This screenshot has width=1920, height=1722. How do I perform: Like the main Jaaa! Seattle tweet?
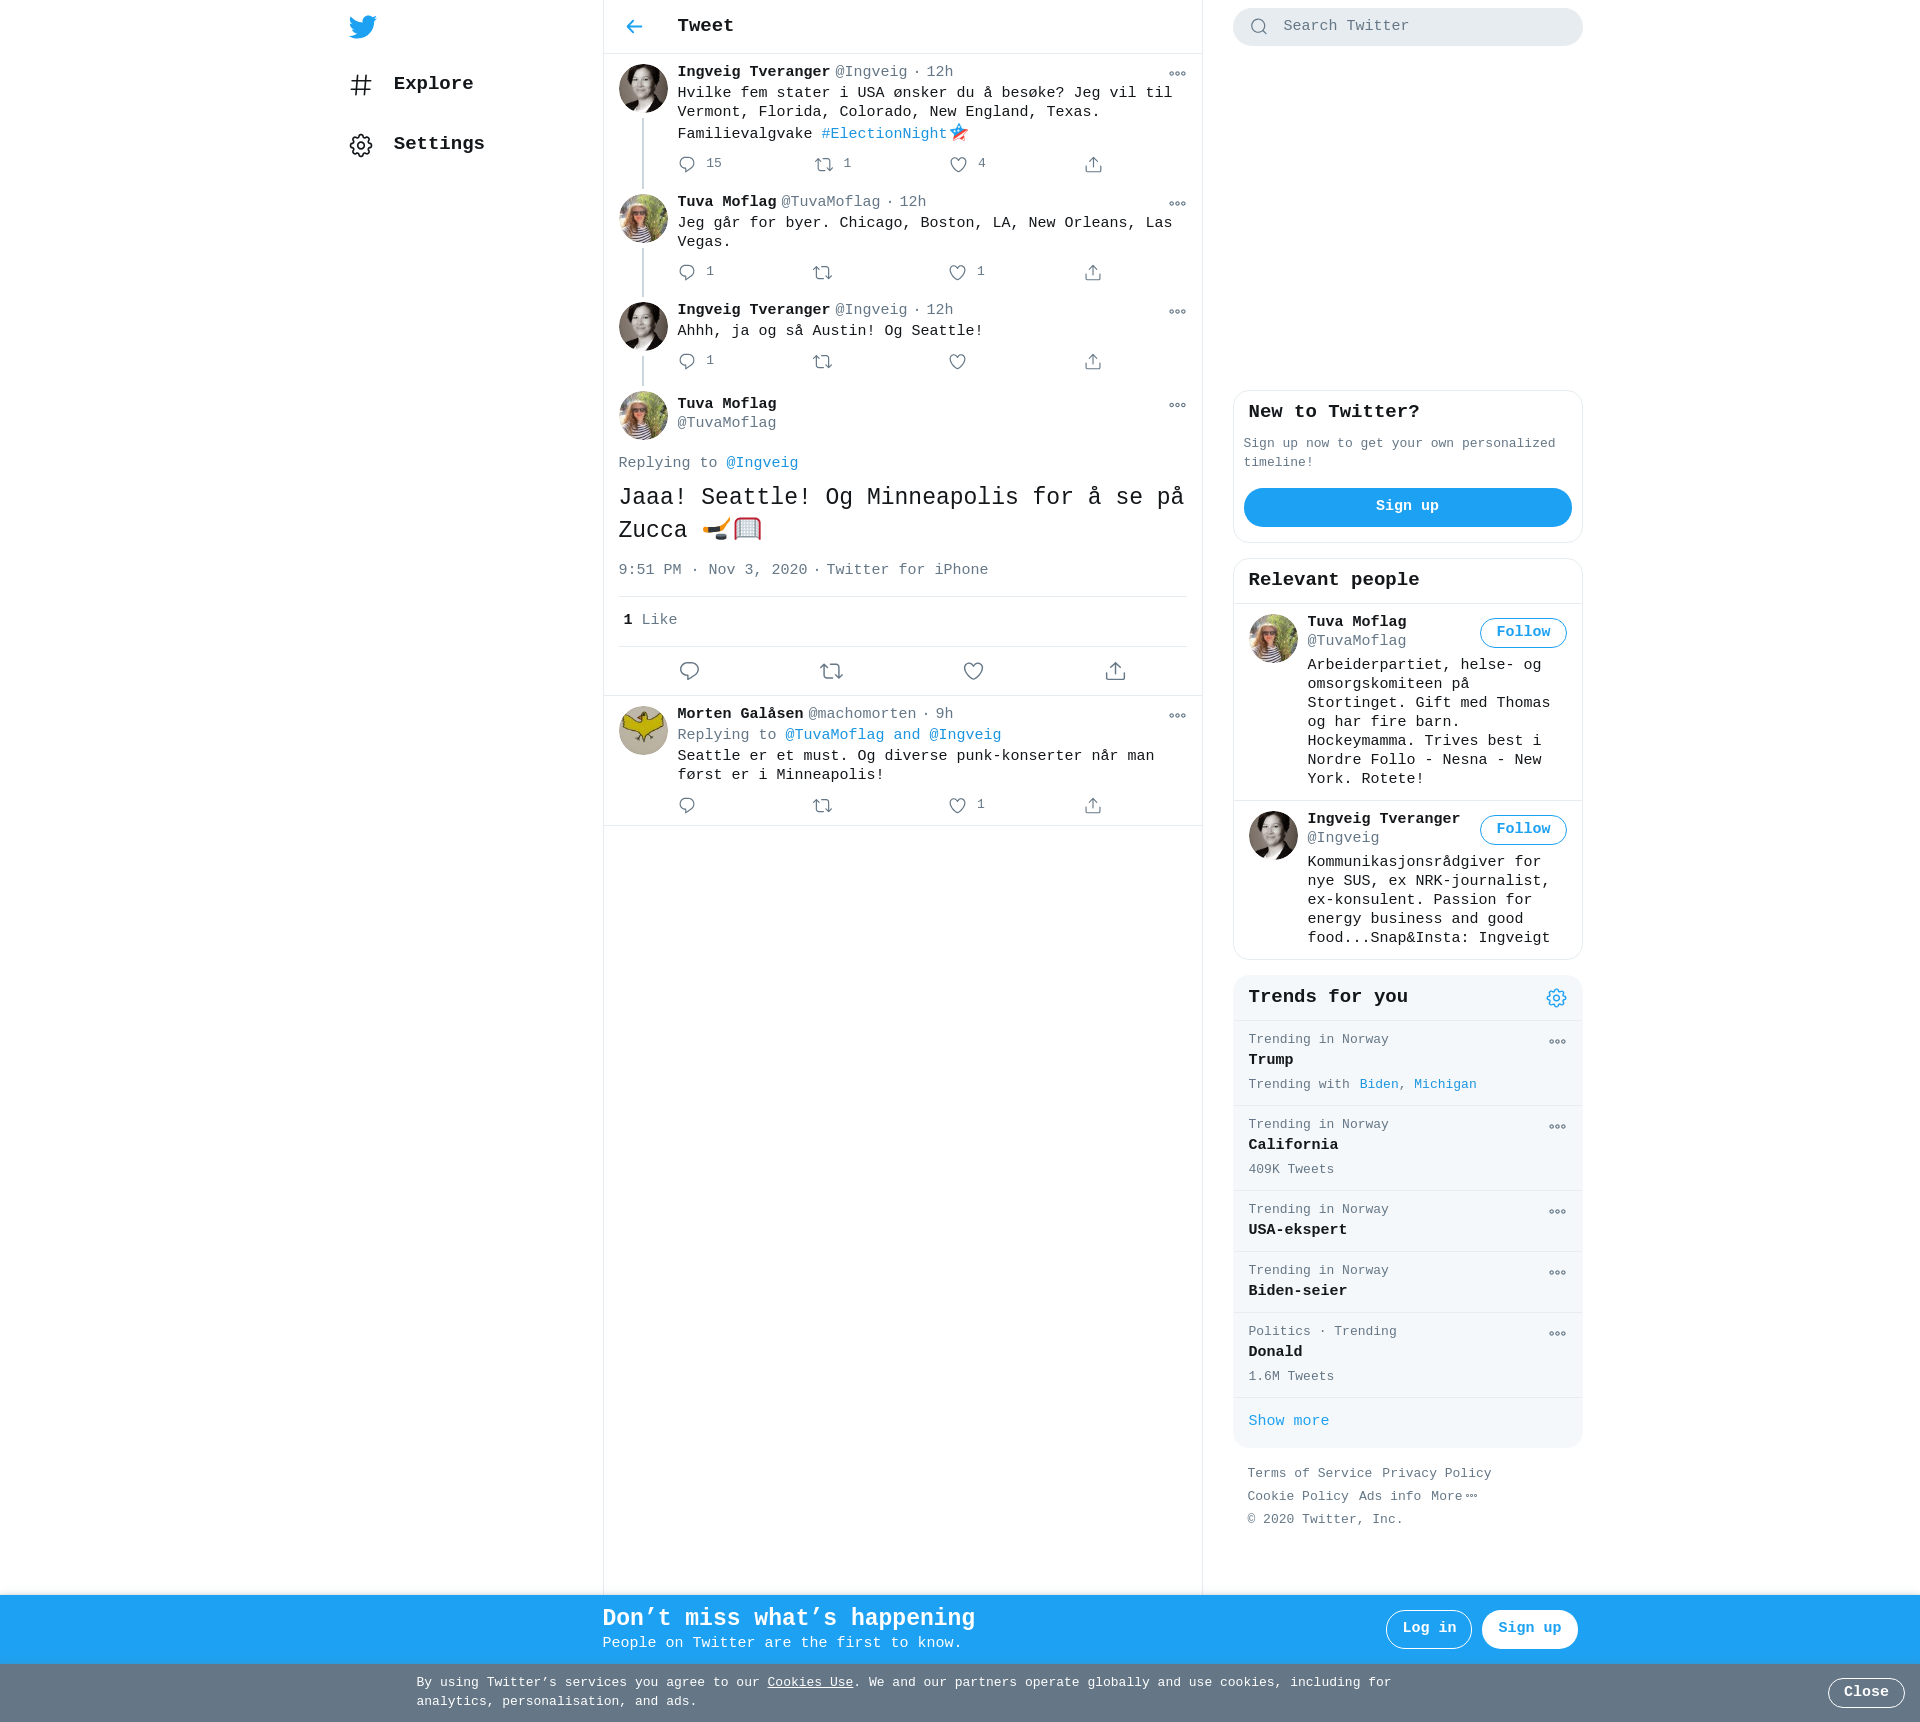click(x=973, y=671)
